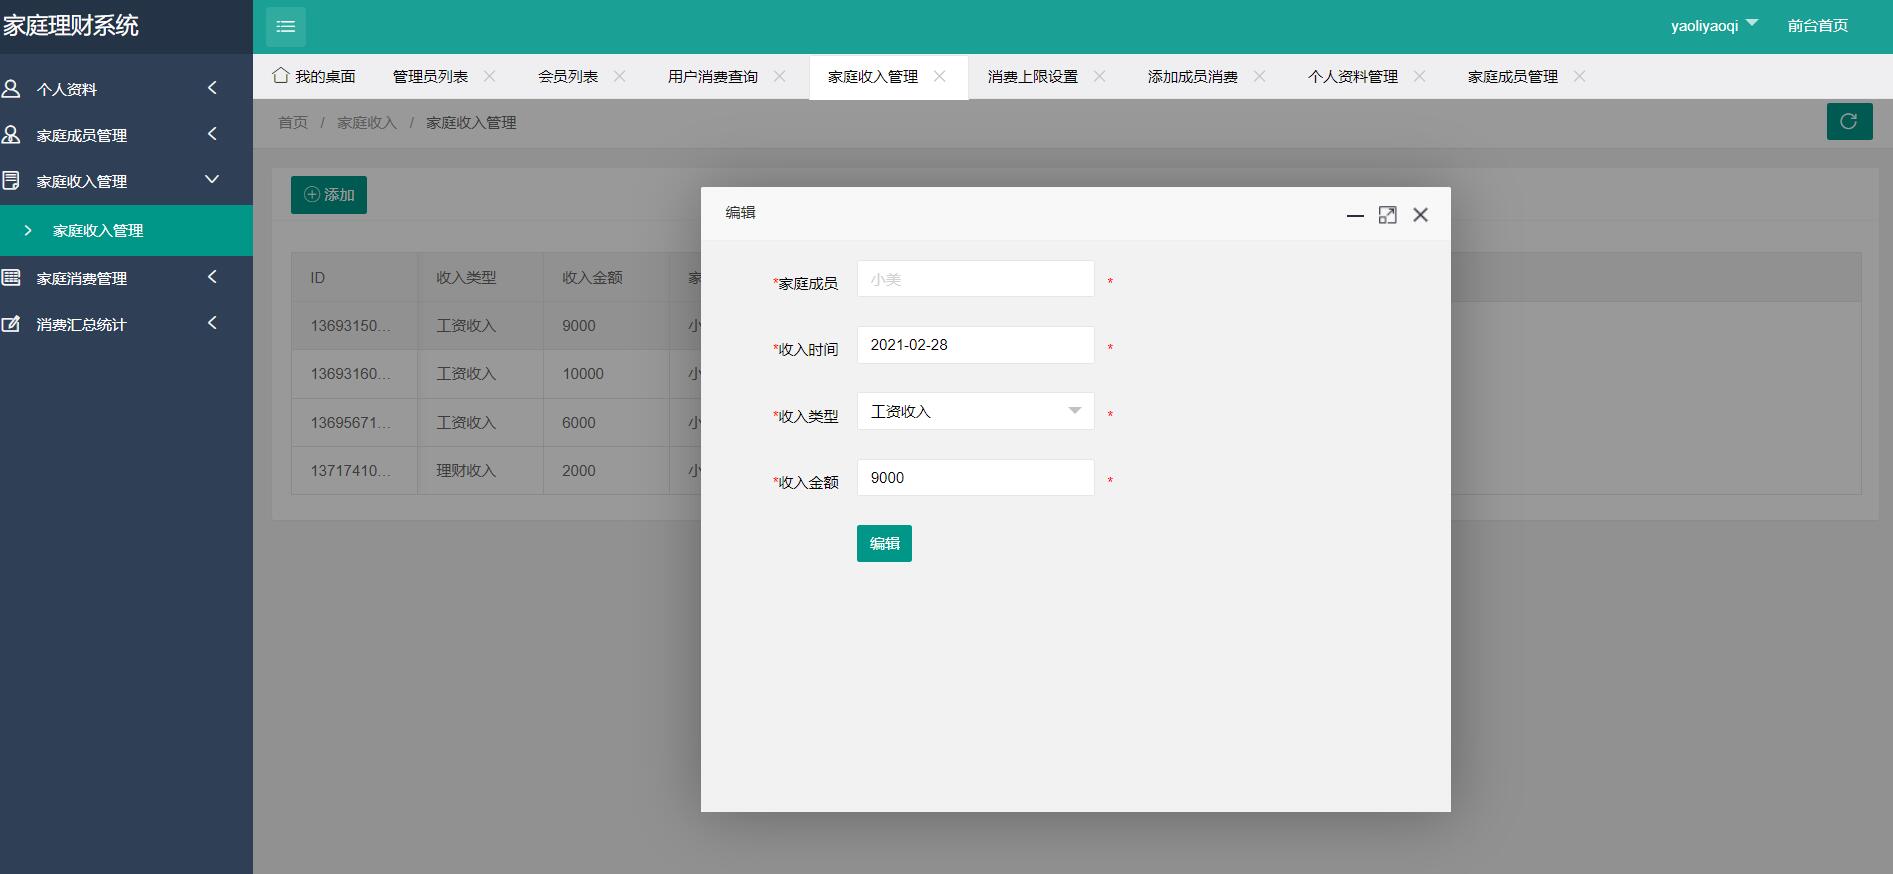Viewport: 1893px width, 874px height.
Task: Click table cell 13717410...
Action: 355,471
